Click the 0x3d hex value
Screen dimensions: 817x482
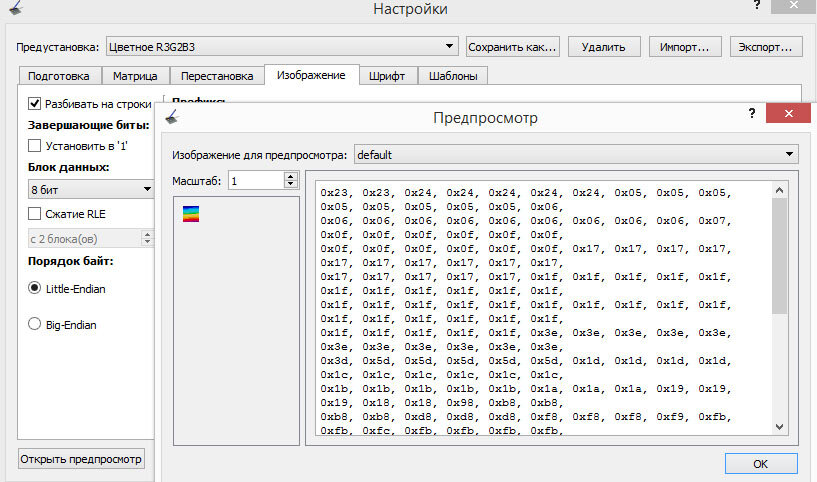click(x=334, y=361)
